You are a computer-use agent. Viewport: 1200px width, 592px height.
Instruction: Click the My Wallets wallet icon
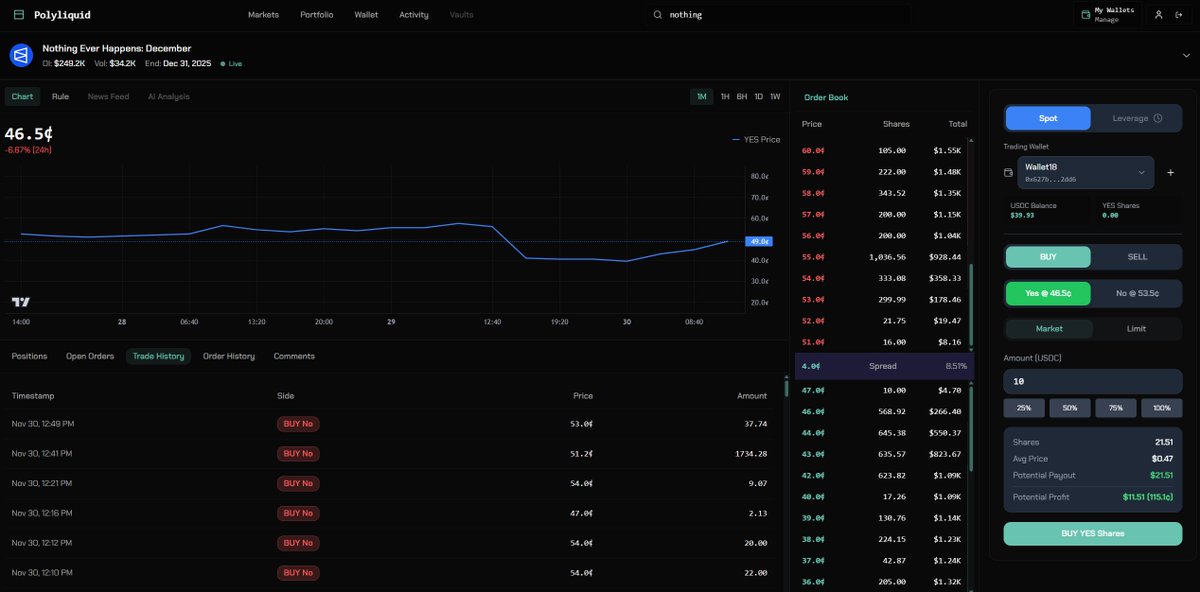click(x=1085, y=15)
